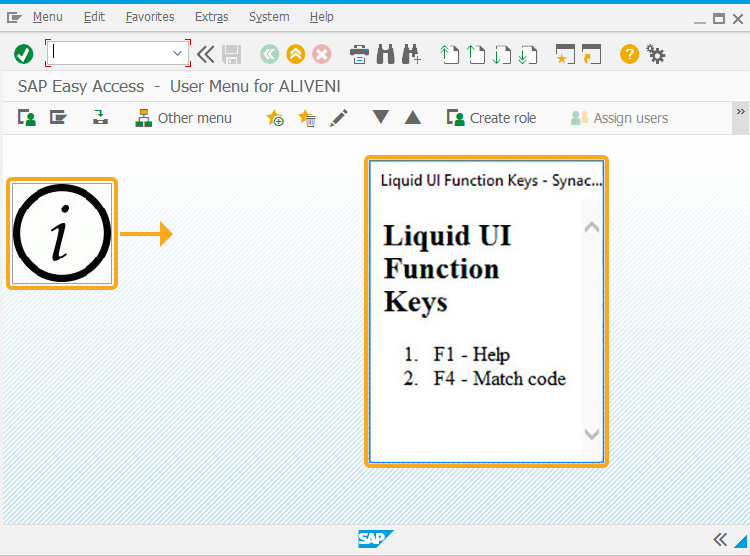750x556 pixels.
Task: Click the Create New Session icon
Action: (565, 54)
